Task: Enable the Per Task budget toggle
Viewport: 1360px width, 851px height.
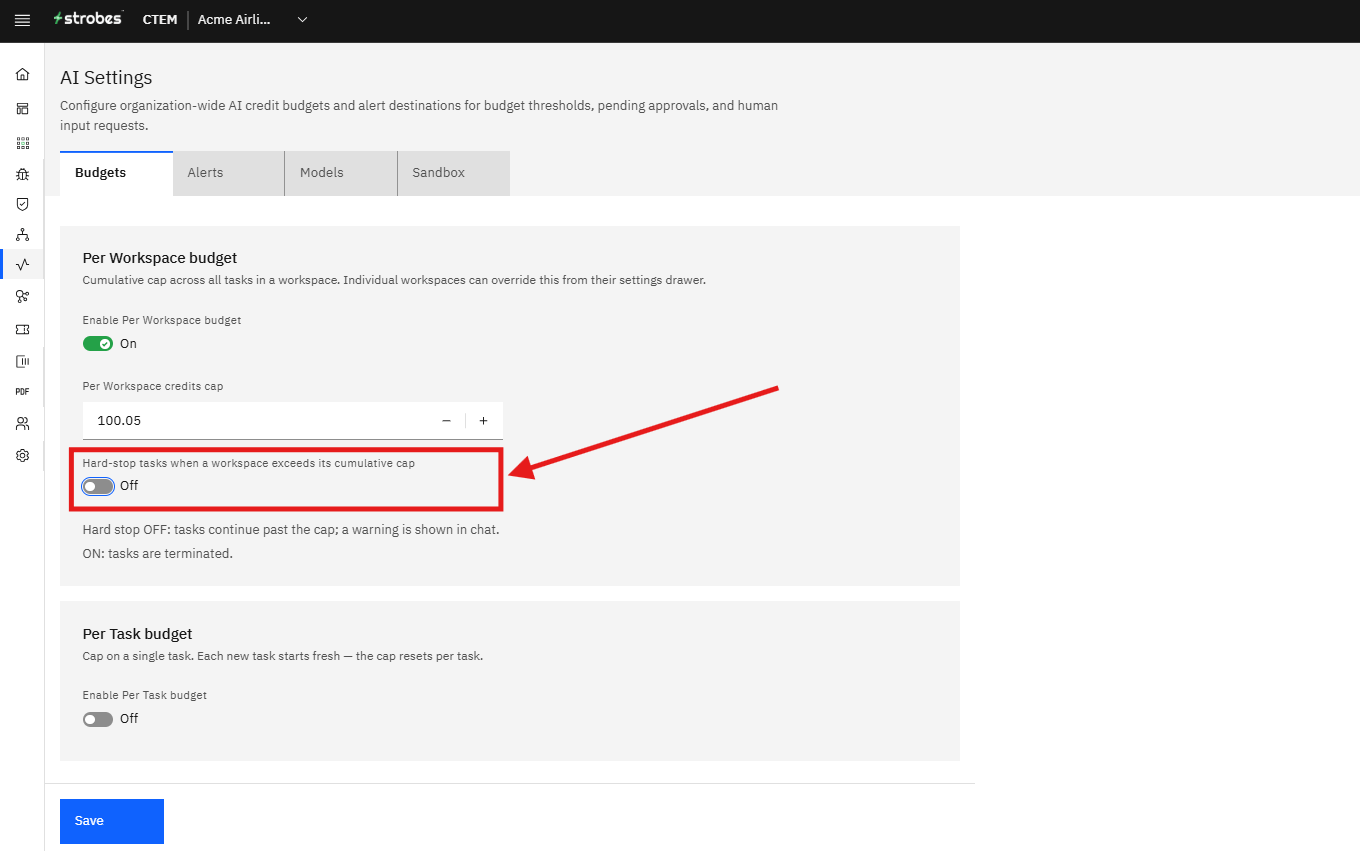Action: click(98, 719)
